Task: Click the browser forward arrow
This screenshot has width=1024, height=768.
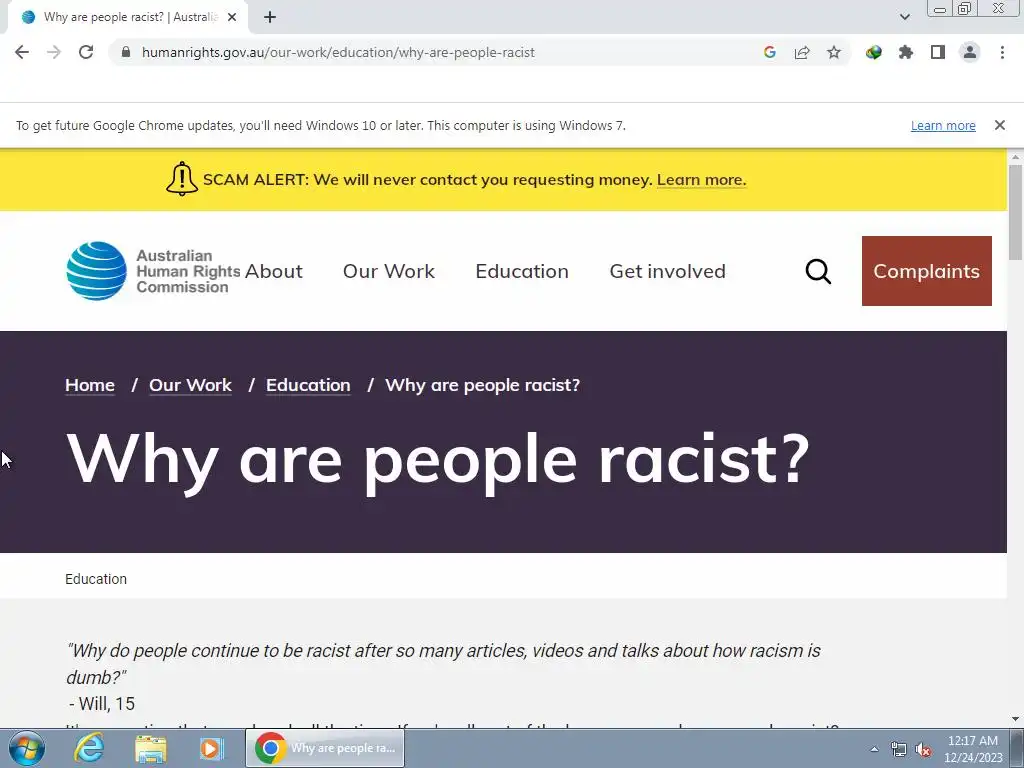Action: click(x=54, y=52)
